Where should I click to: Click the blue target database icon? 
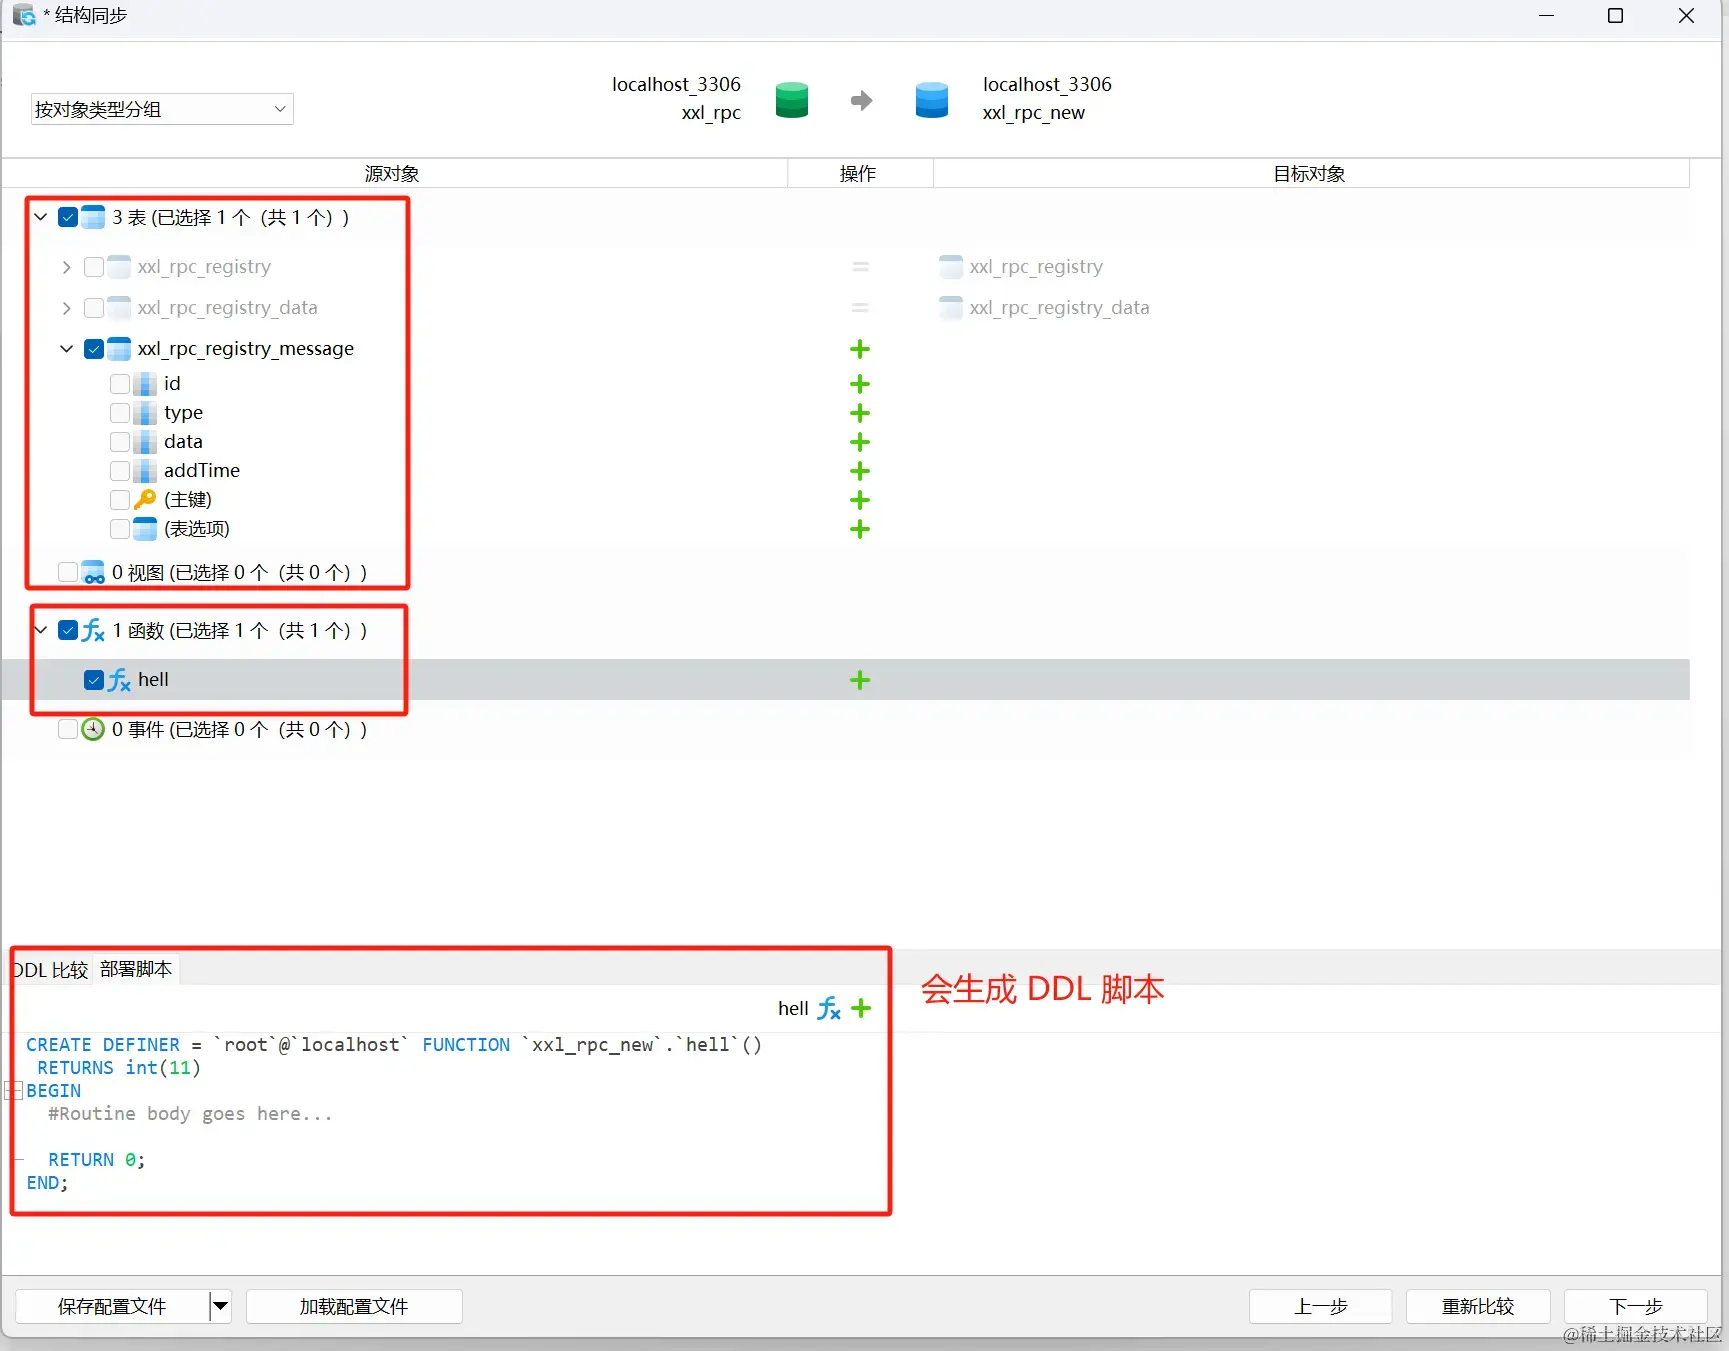point(931,100)
